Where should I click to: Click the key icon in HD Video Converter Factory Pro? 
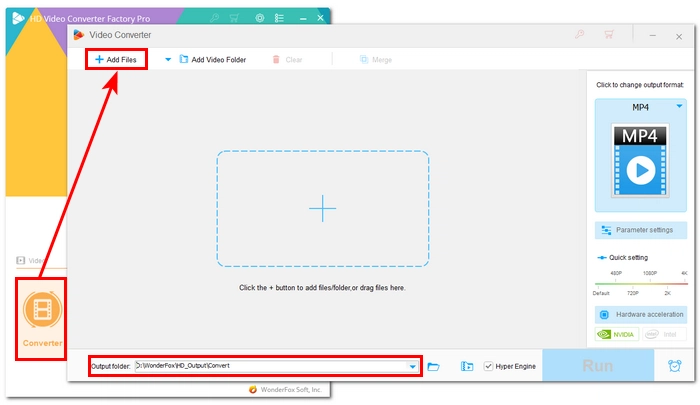coord(214,18)
